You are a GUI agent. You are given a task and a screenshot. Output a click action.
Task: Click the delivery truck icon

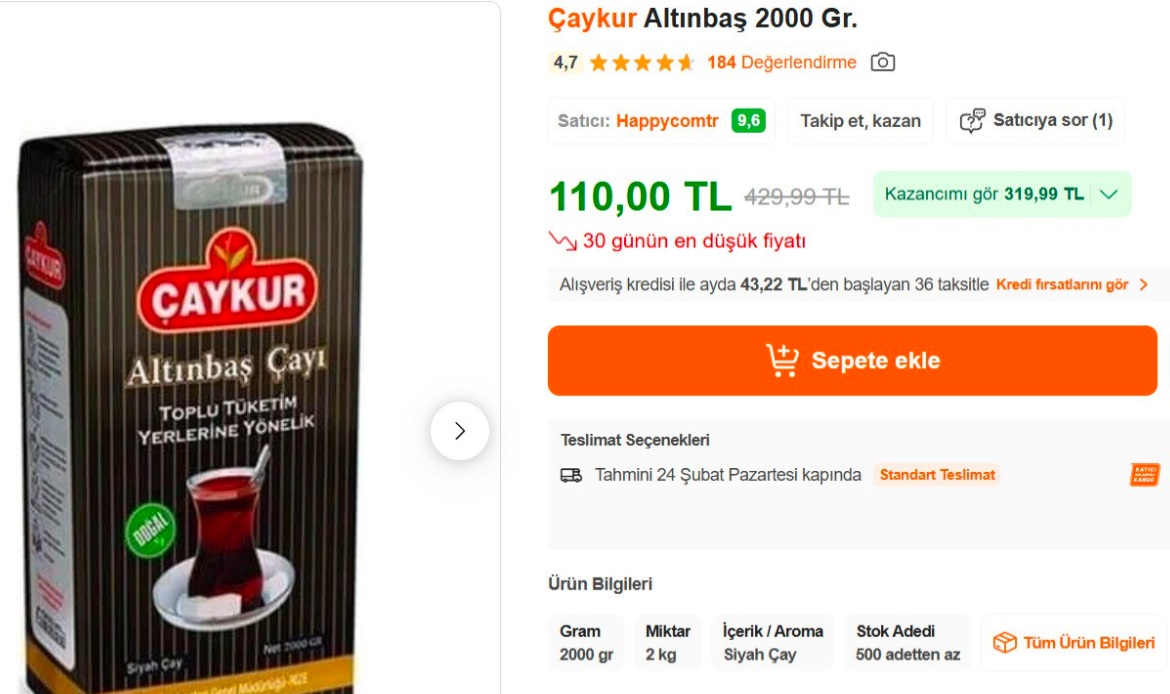point(571,475)
